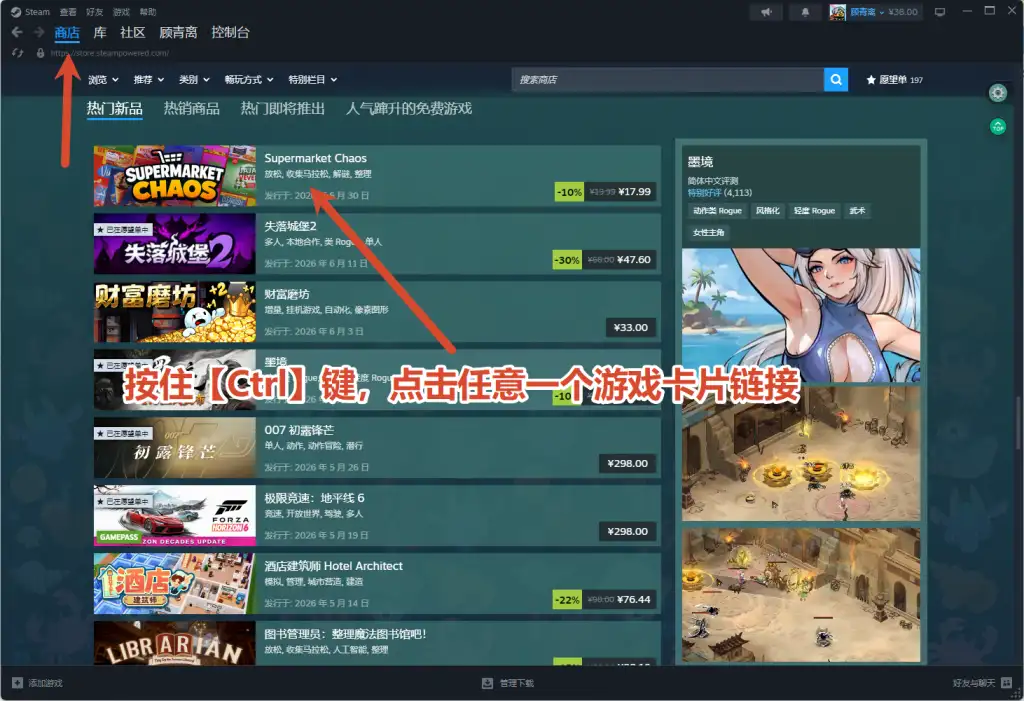1024x701 pixels.
Task: Open the notifications bell icon
Action: [805, 12]
